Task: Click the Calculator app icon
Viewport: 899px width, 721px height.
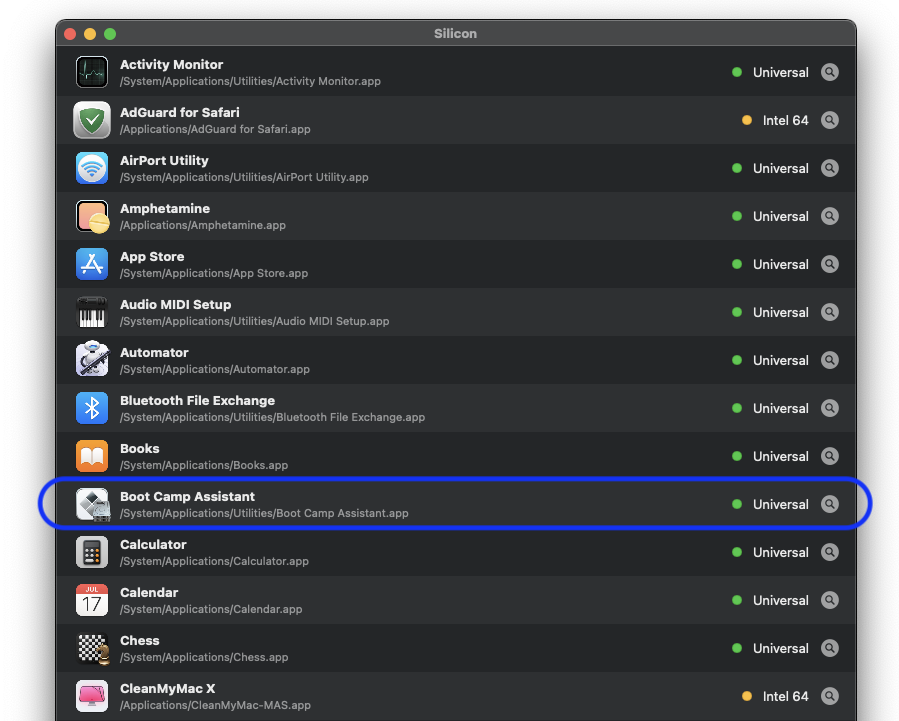Action: coord(92,552)
